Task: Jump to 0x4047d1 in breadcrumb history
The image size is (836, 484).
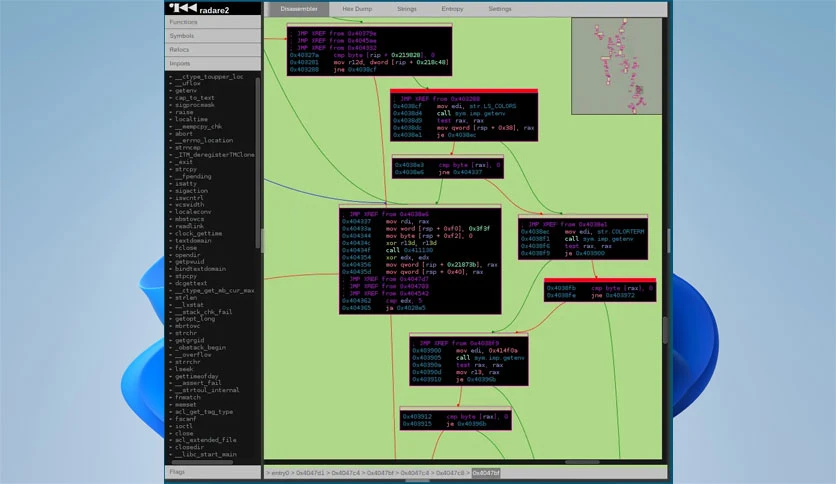Action: pos(310,473)
